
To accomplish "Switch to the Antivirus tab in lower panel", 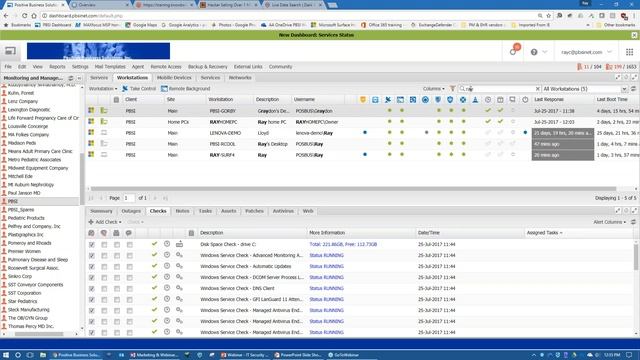I will [283, 211].
